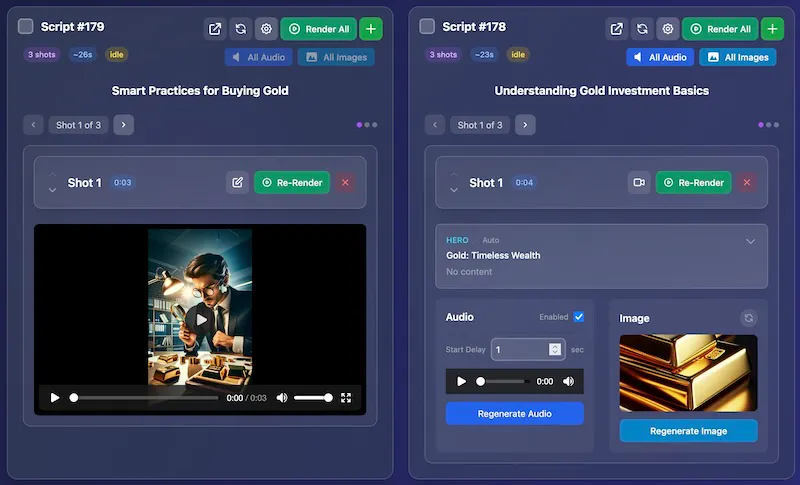
Task: Click the '3 shots' badge in Script #179
Action: click(42, 55)
